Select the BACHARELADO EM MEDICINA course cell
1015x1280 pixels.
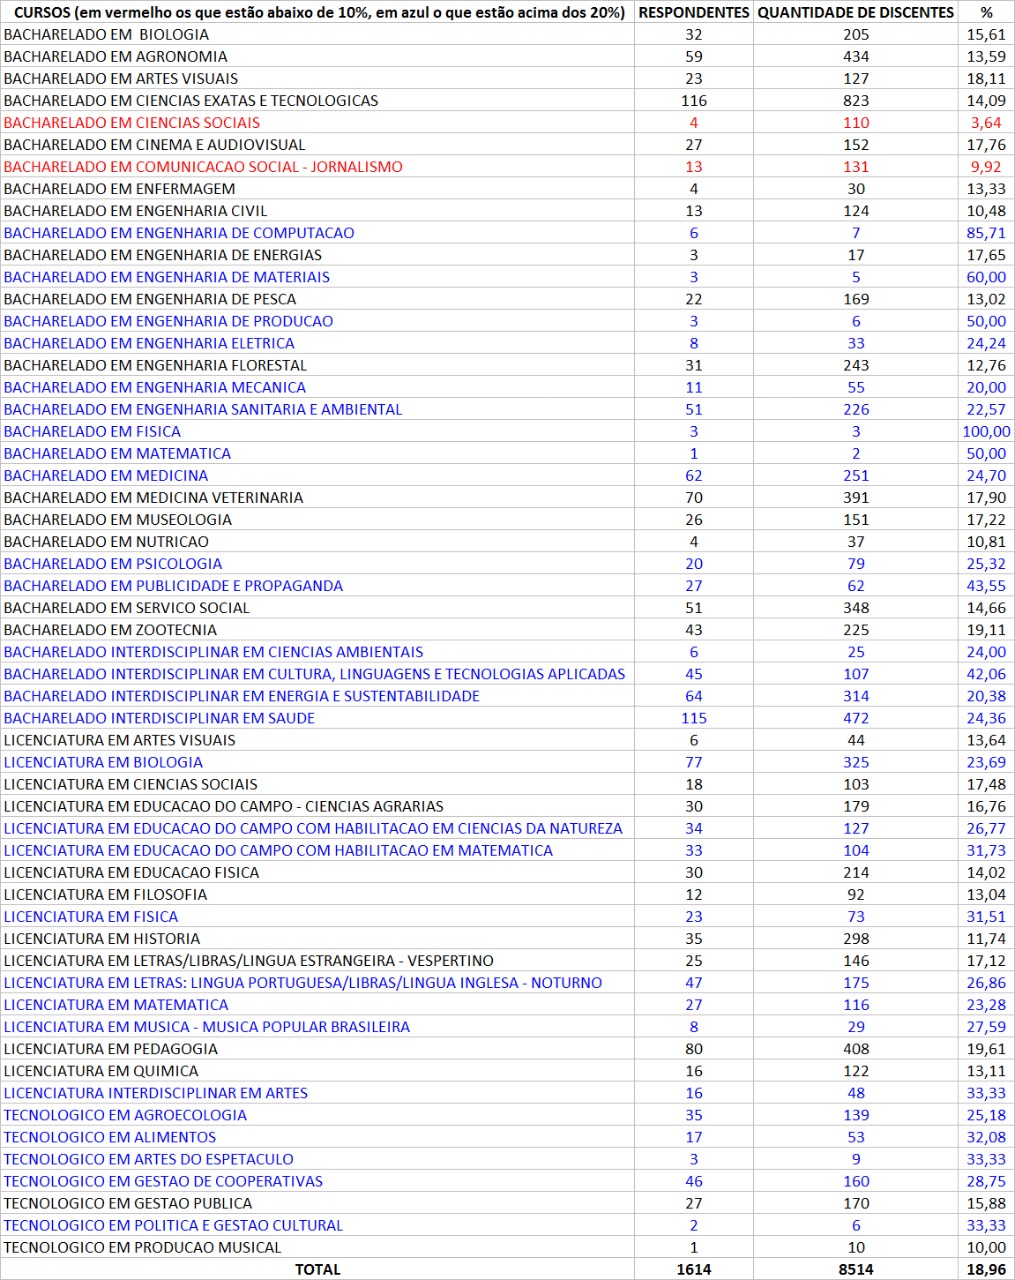pyautogui.click(x=106, y=476)
